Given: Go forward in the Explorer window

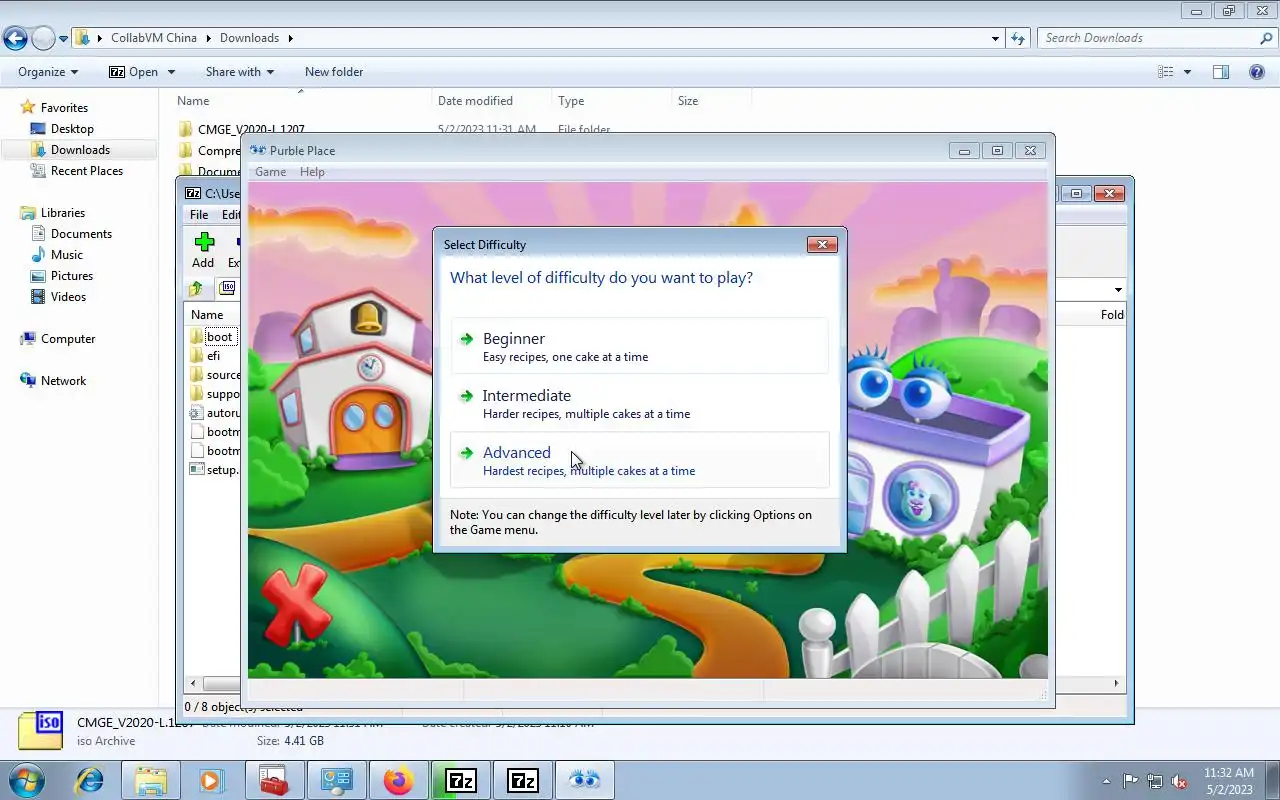Looking at the screenshot, I should point(43,39).
